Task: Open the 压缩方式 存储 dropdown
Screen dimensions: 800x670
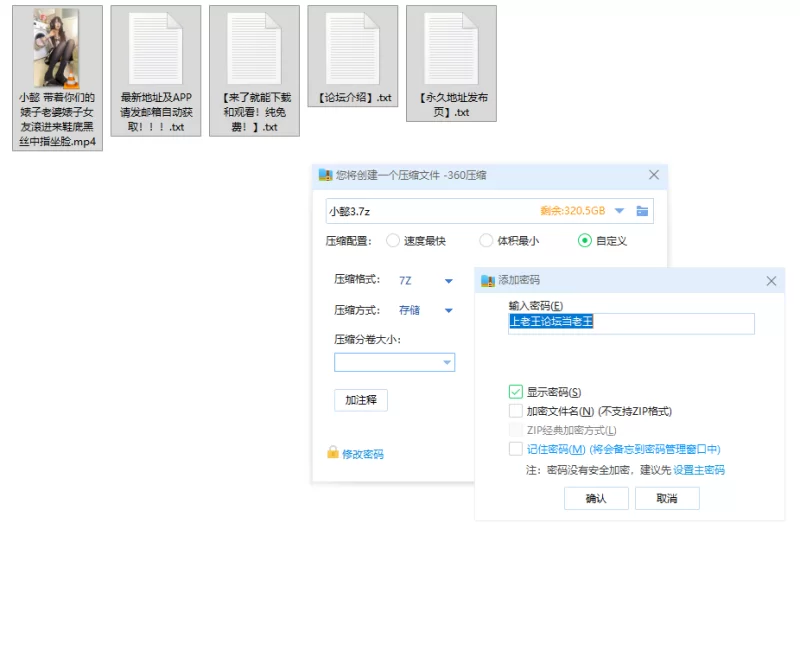Action: [426, 310]
